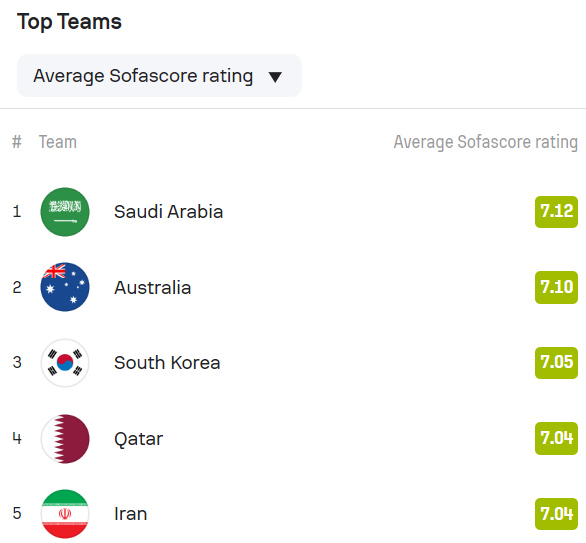The width and height of the screenshot is (586, 543).
Task: Click the dropdown arrow triangle
Action: (275, 77)
